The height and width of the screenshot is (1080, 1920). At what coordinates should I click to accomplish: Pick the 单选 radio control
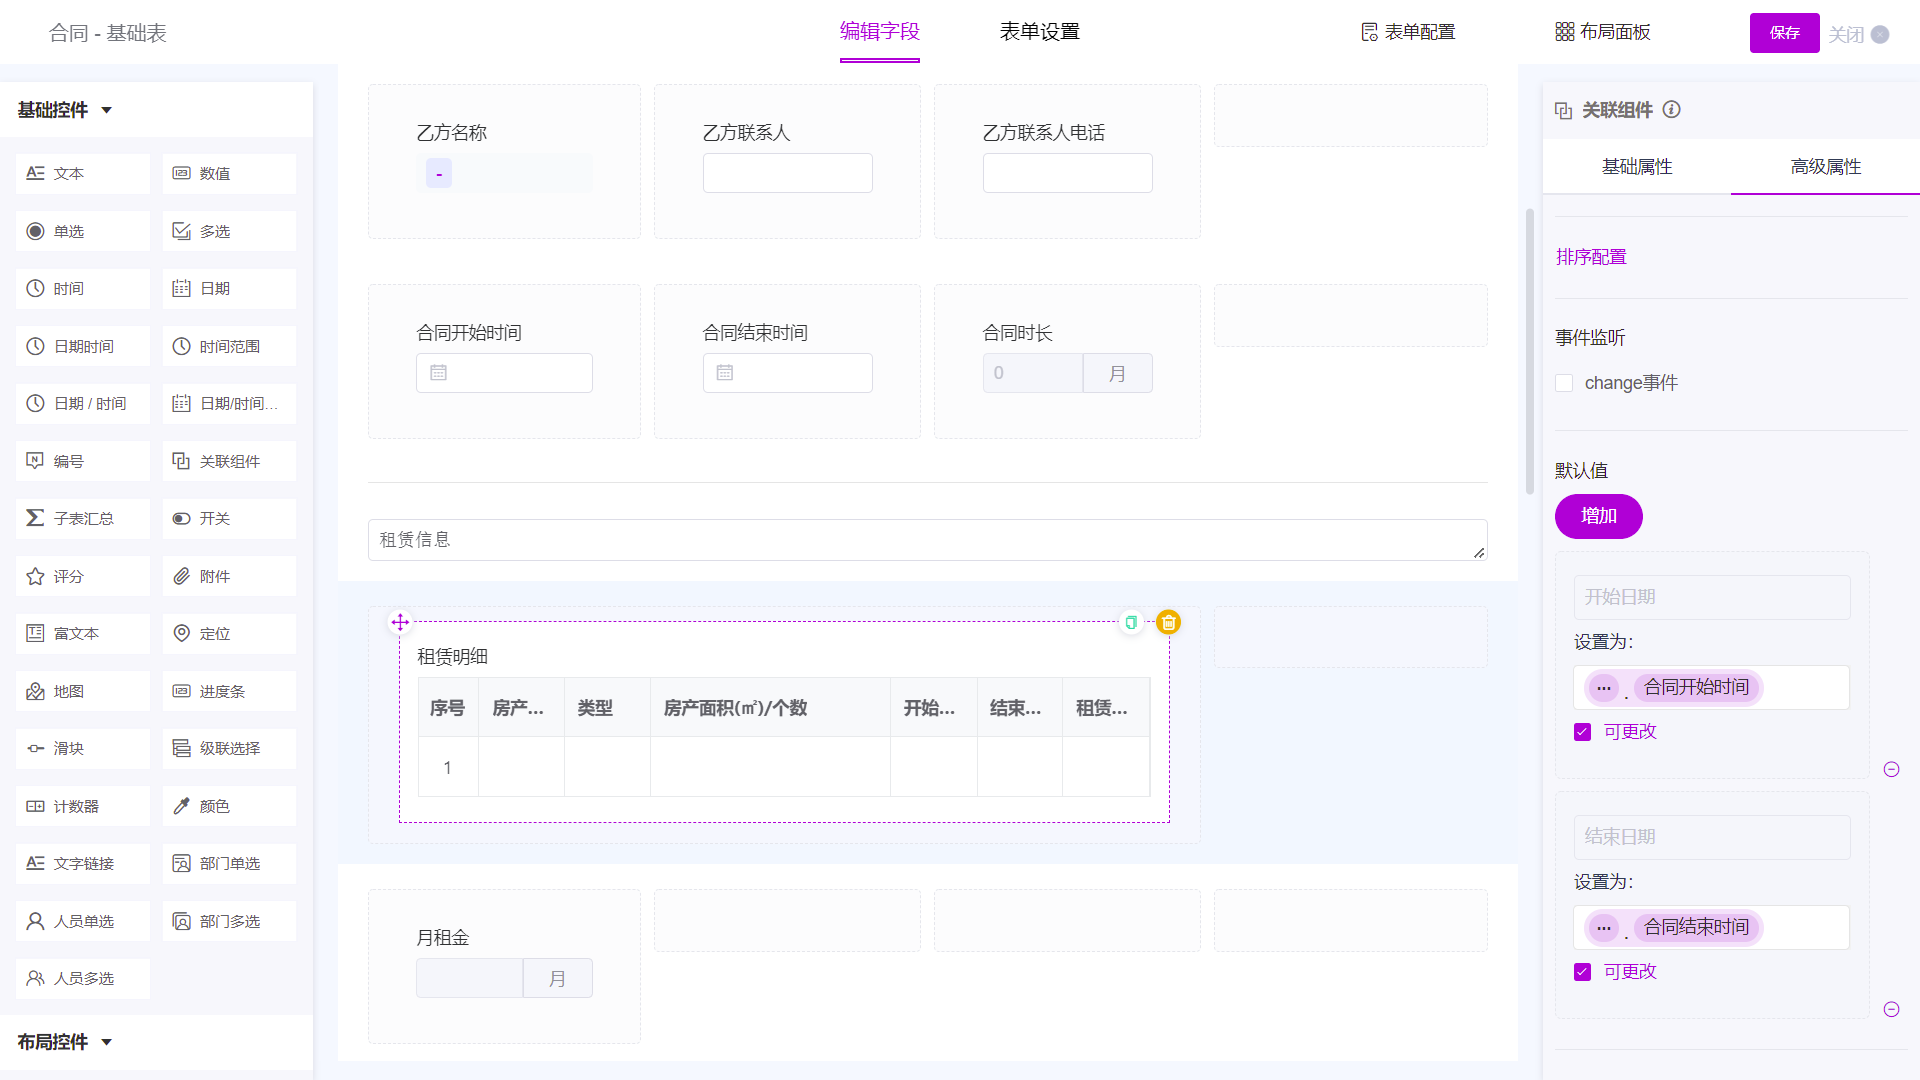tap(83, 231)
